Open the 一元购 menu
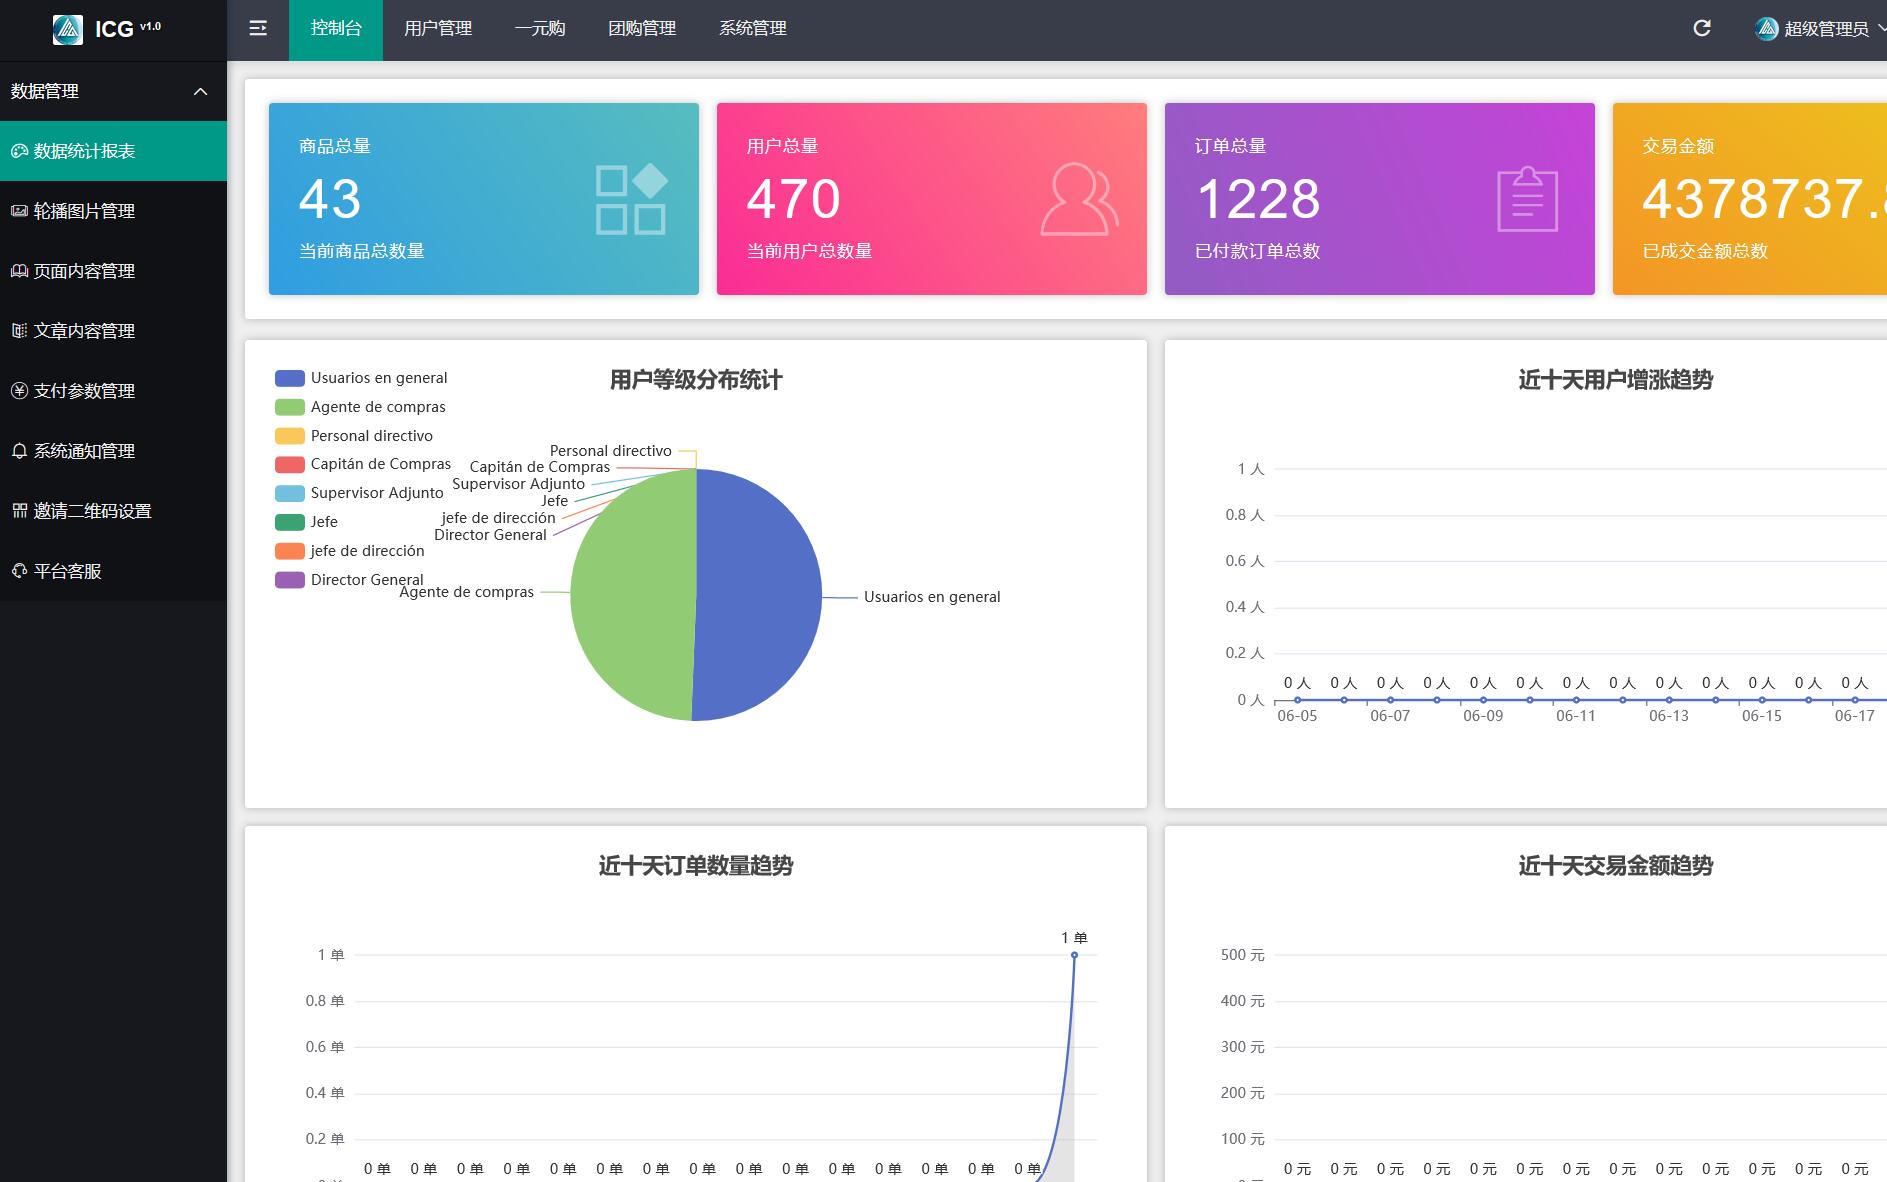This screenshot has height=1182, width=1887. (x=540, y=29)
